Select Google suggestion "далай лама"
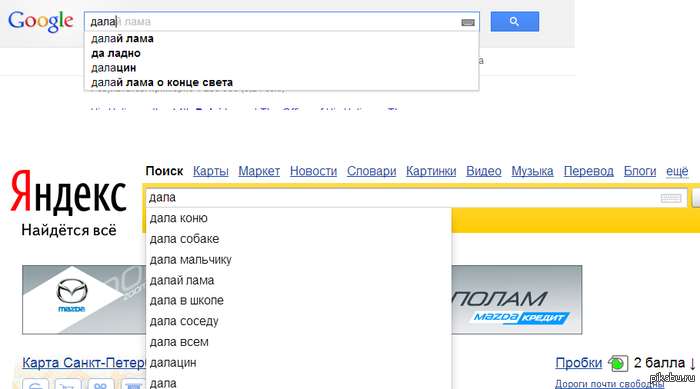The image size is (700, 389). 281,39
